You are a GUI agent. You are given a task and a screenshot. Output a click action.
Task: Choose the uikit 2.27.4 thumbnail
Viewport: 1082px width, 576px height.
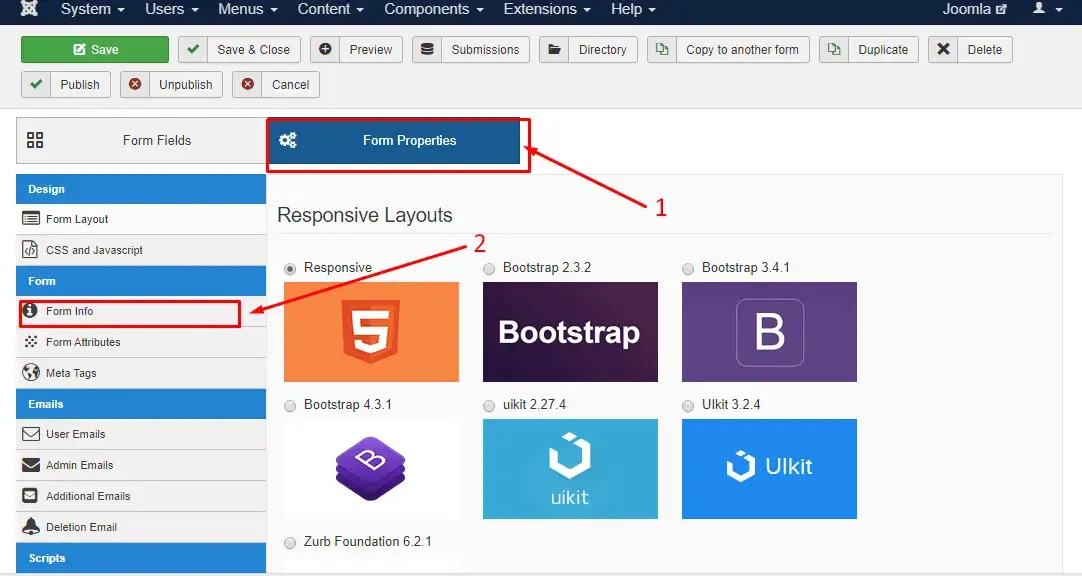570,469
